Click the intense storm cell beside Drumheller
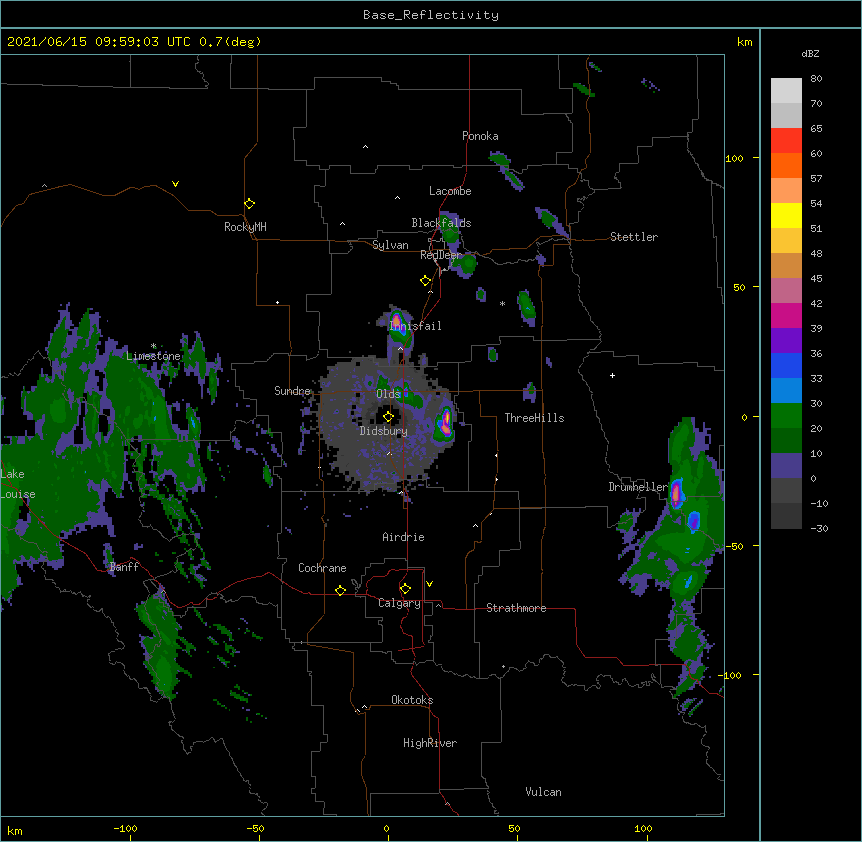This screenshot has width=862, height=842. [676, 493]
